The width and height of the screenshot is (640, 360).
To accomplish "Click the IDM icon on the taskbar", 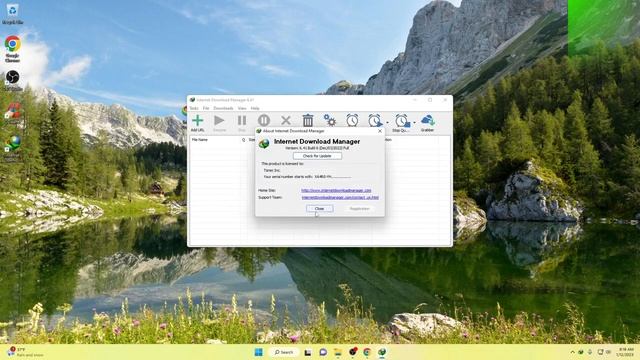I will point(382,352).
